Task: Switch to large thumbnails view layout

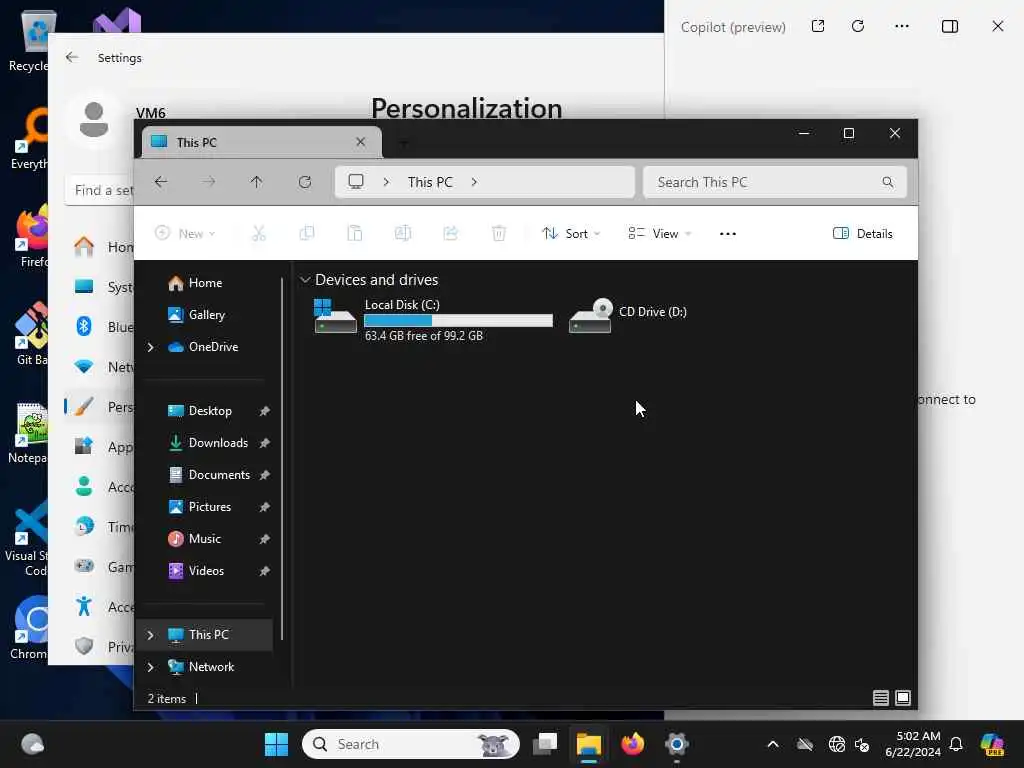Action: point(903,698)
